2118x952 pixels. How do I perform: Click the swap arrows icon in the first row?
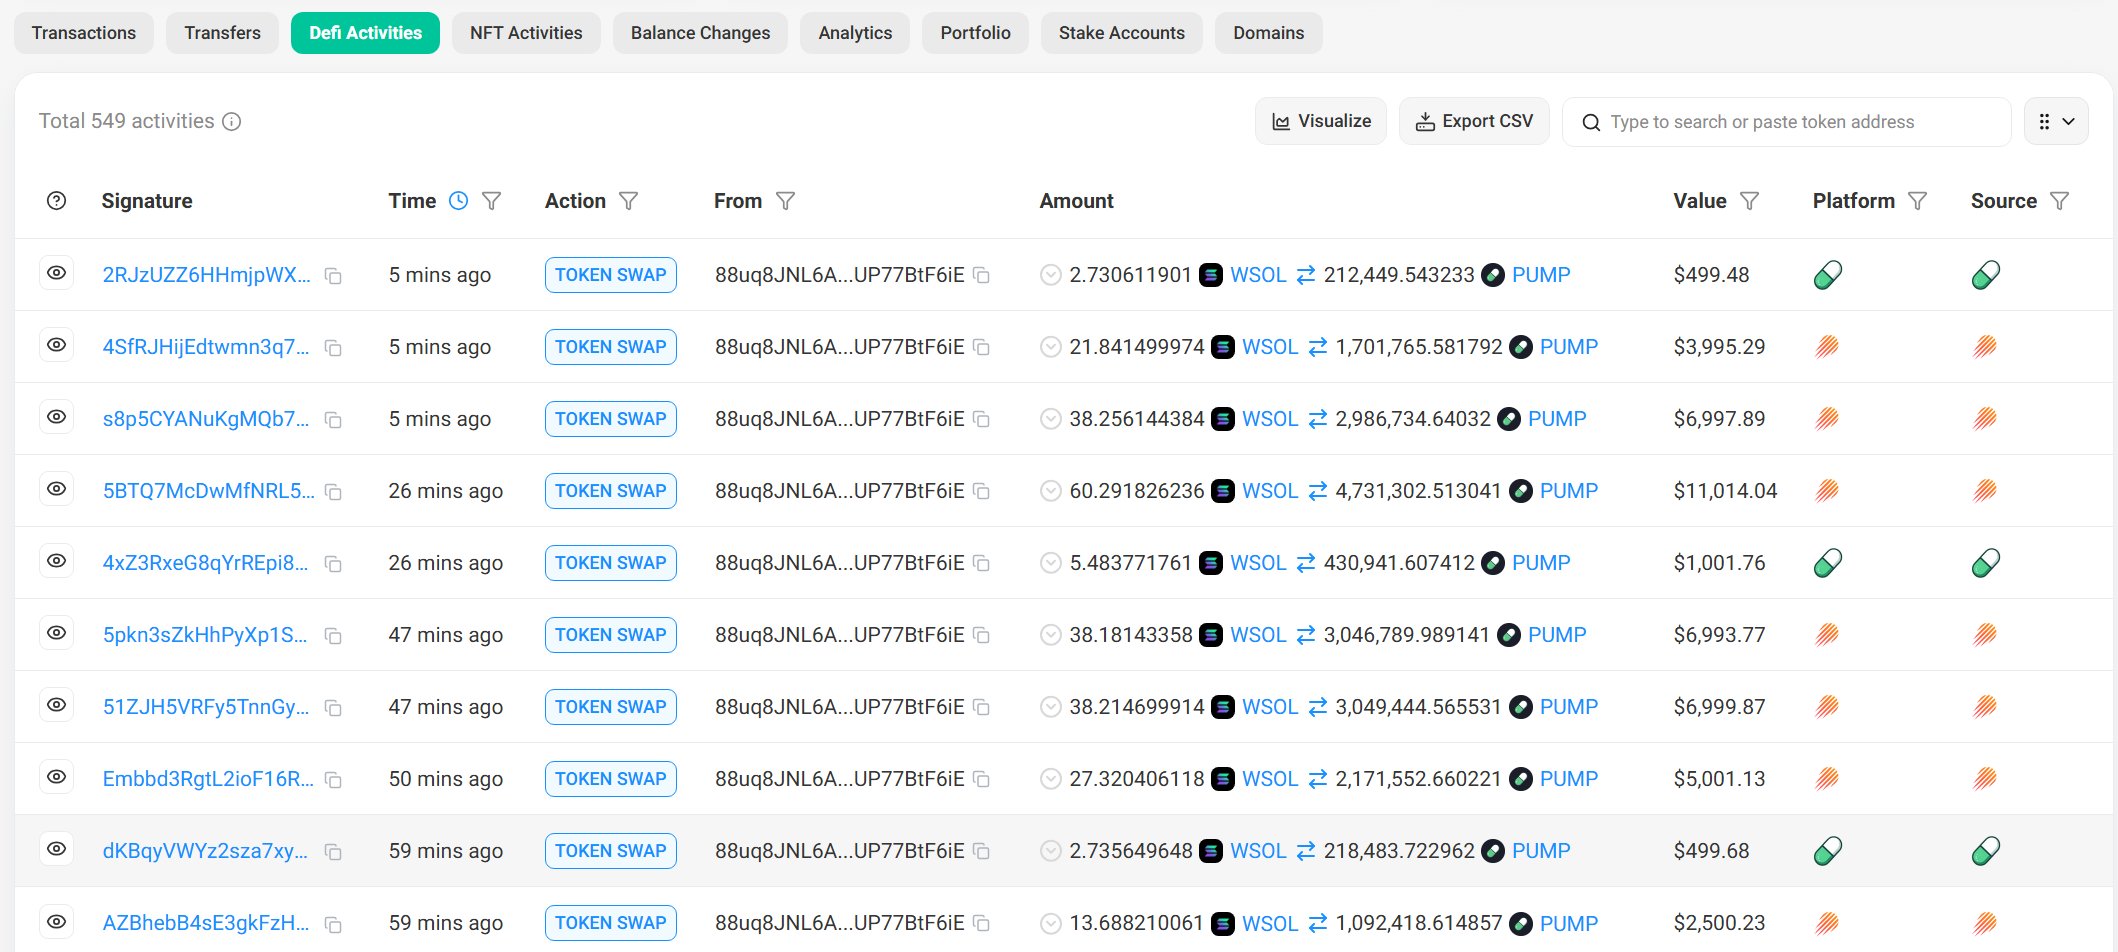pos(1306,274)
